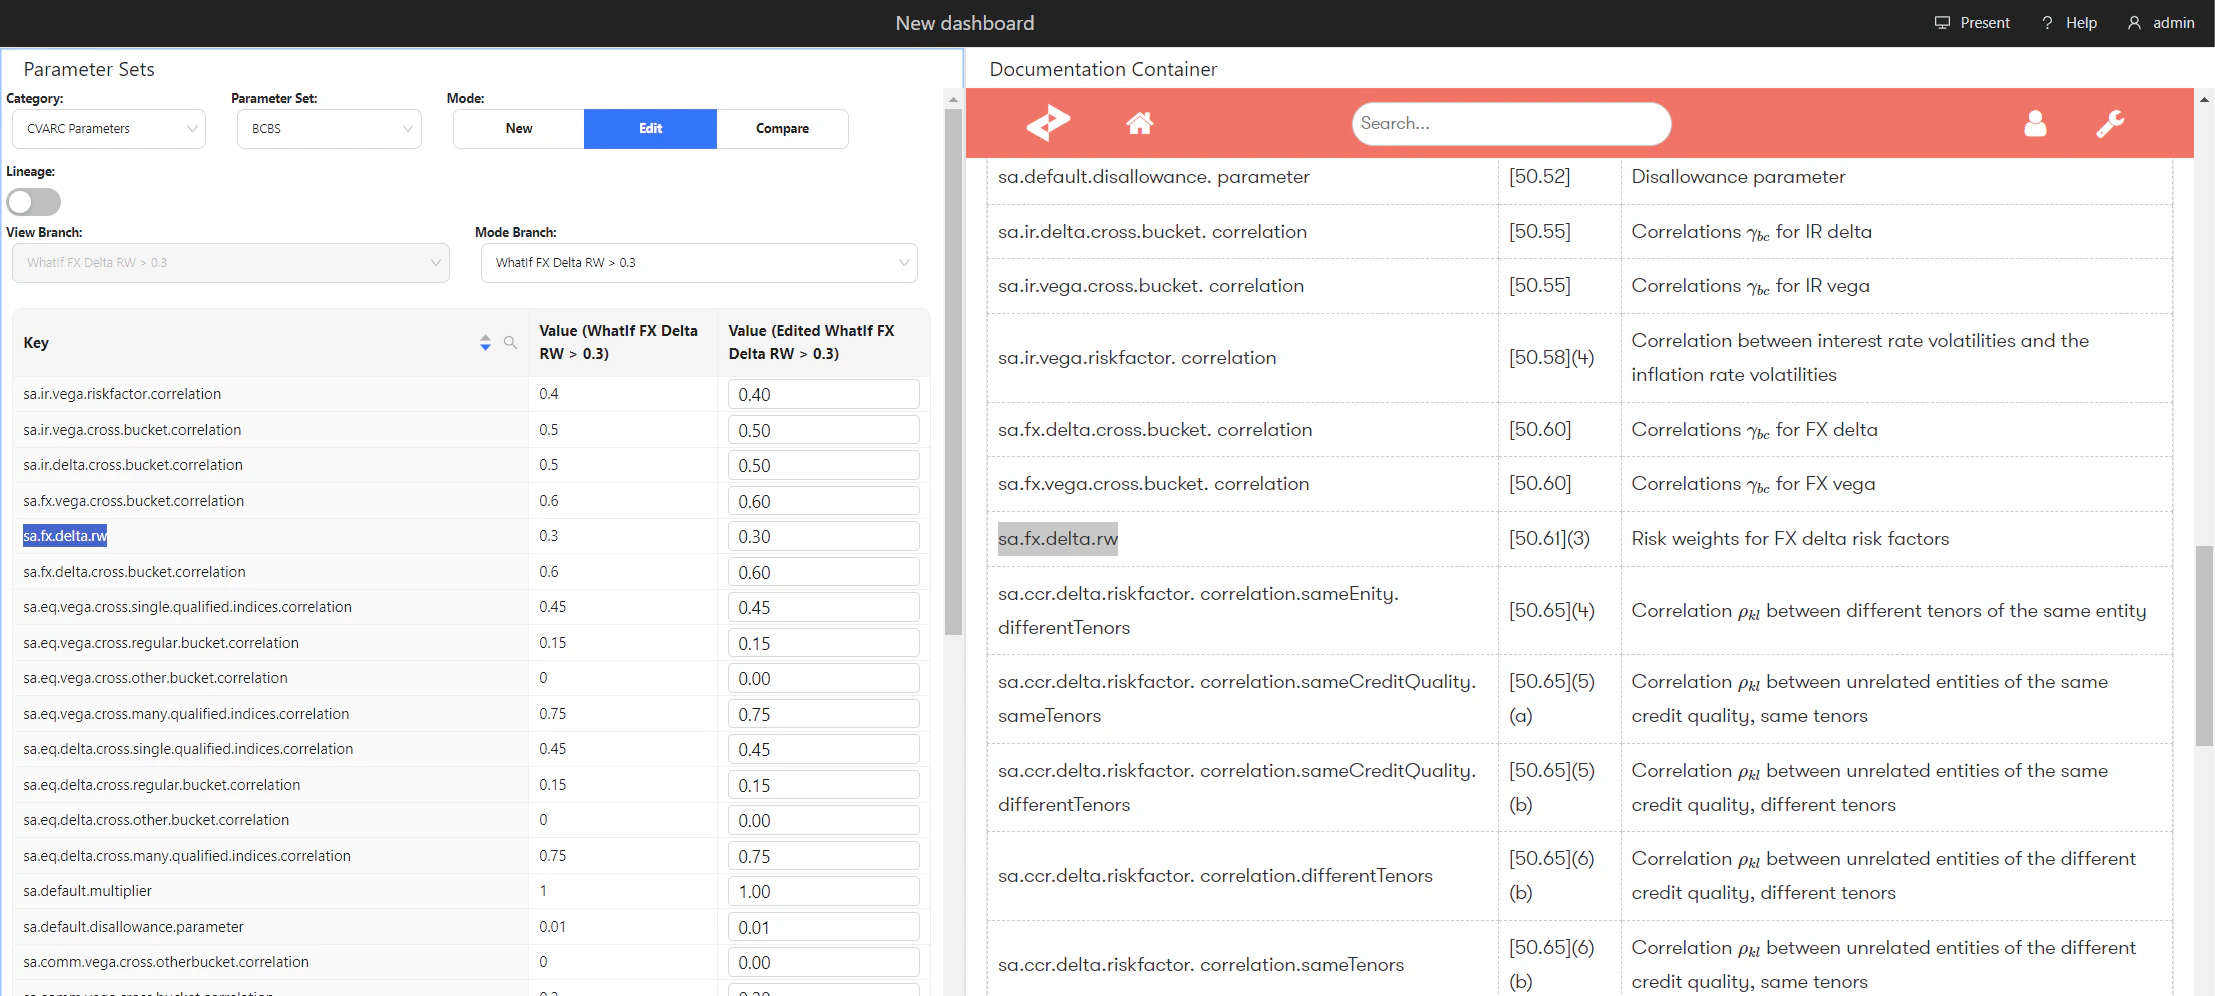The width and height of the screenshot is (2215, 996).
Task: Select highlighted sa.fx.delta.rw key in table
Action: coord(65,536)
